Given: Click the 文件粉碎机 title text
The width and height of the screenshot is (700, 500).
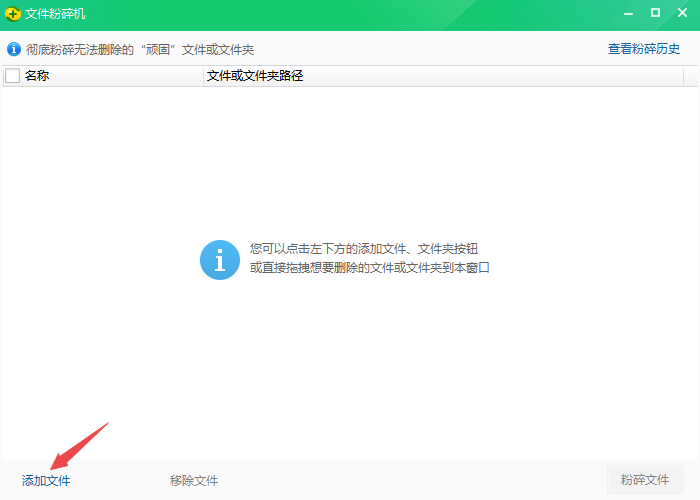Looking at the screenshot, I should point(55,14).
